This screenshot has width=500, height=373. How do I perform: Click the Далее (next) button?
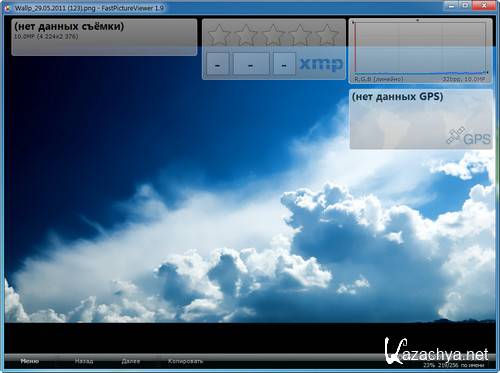[x=131, y=361]
